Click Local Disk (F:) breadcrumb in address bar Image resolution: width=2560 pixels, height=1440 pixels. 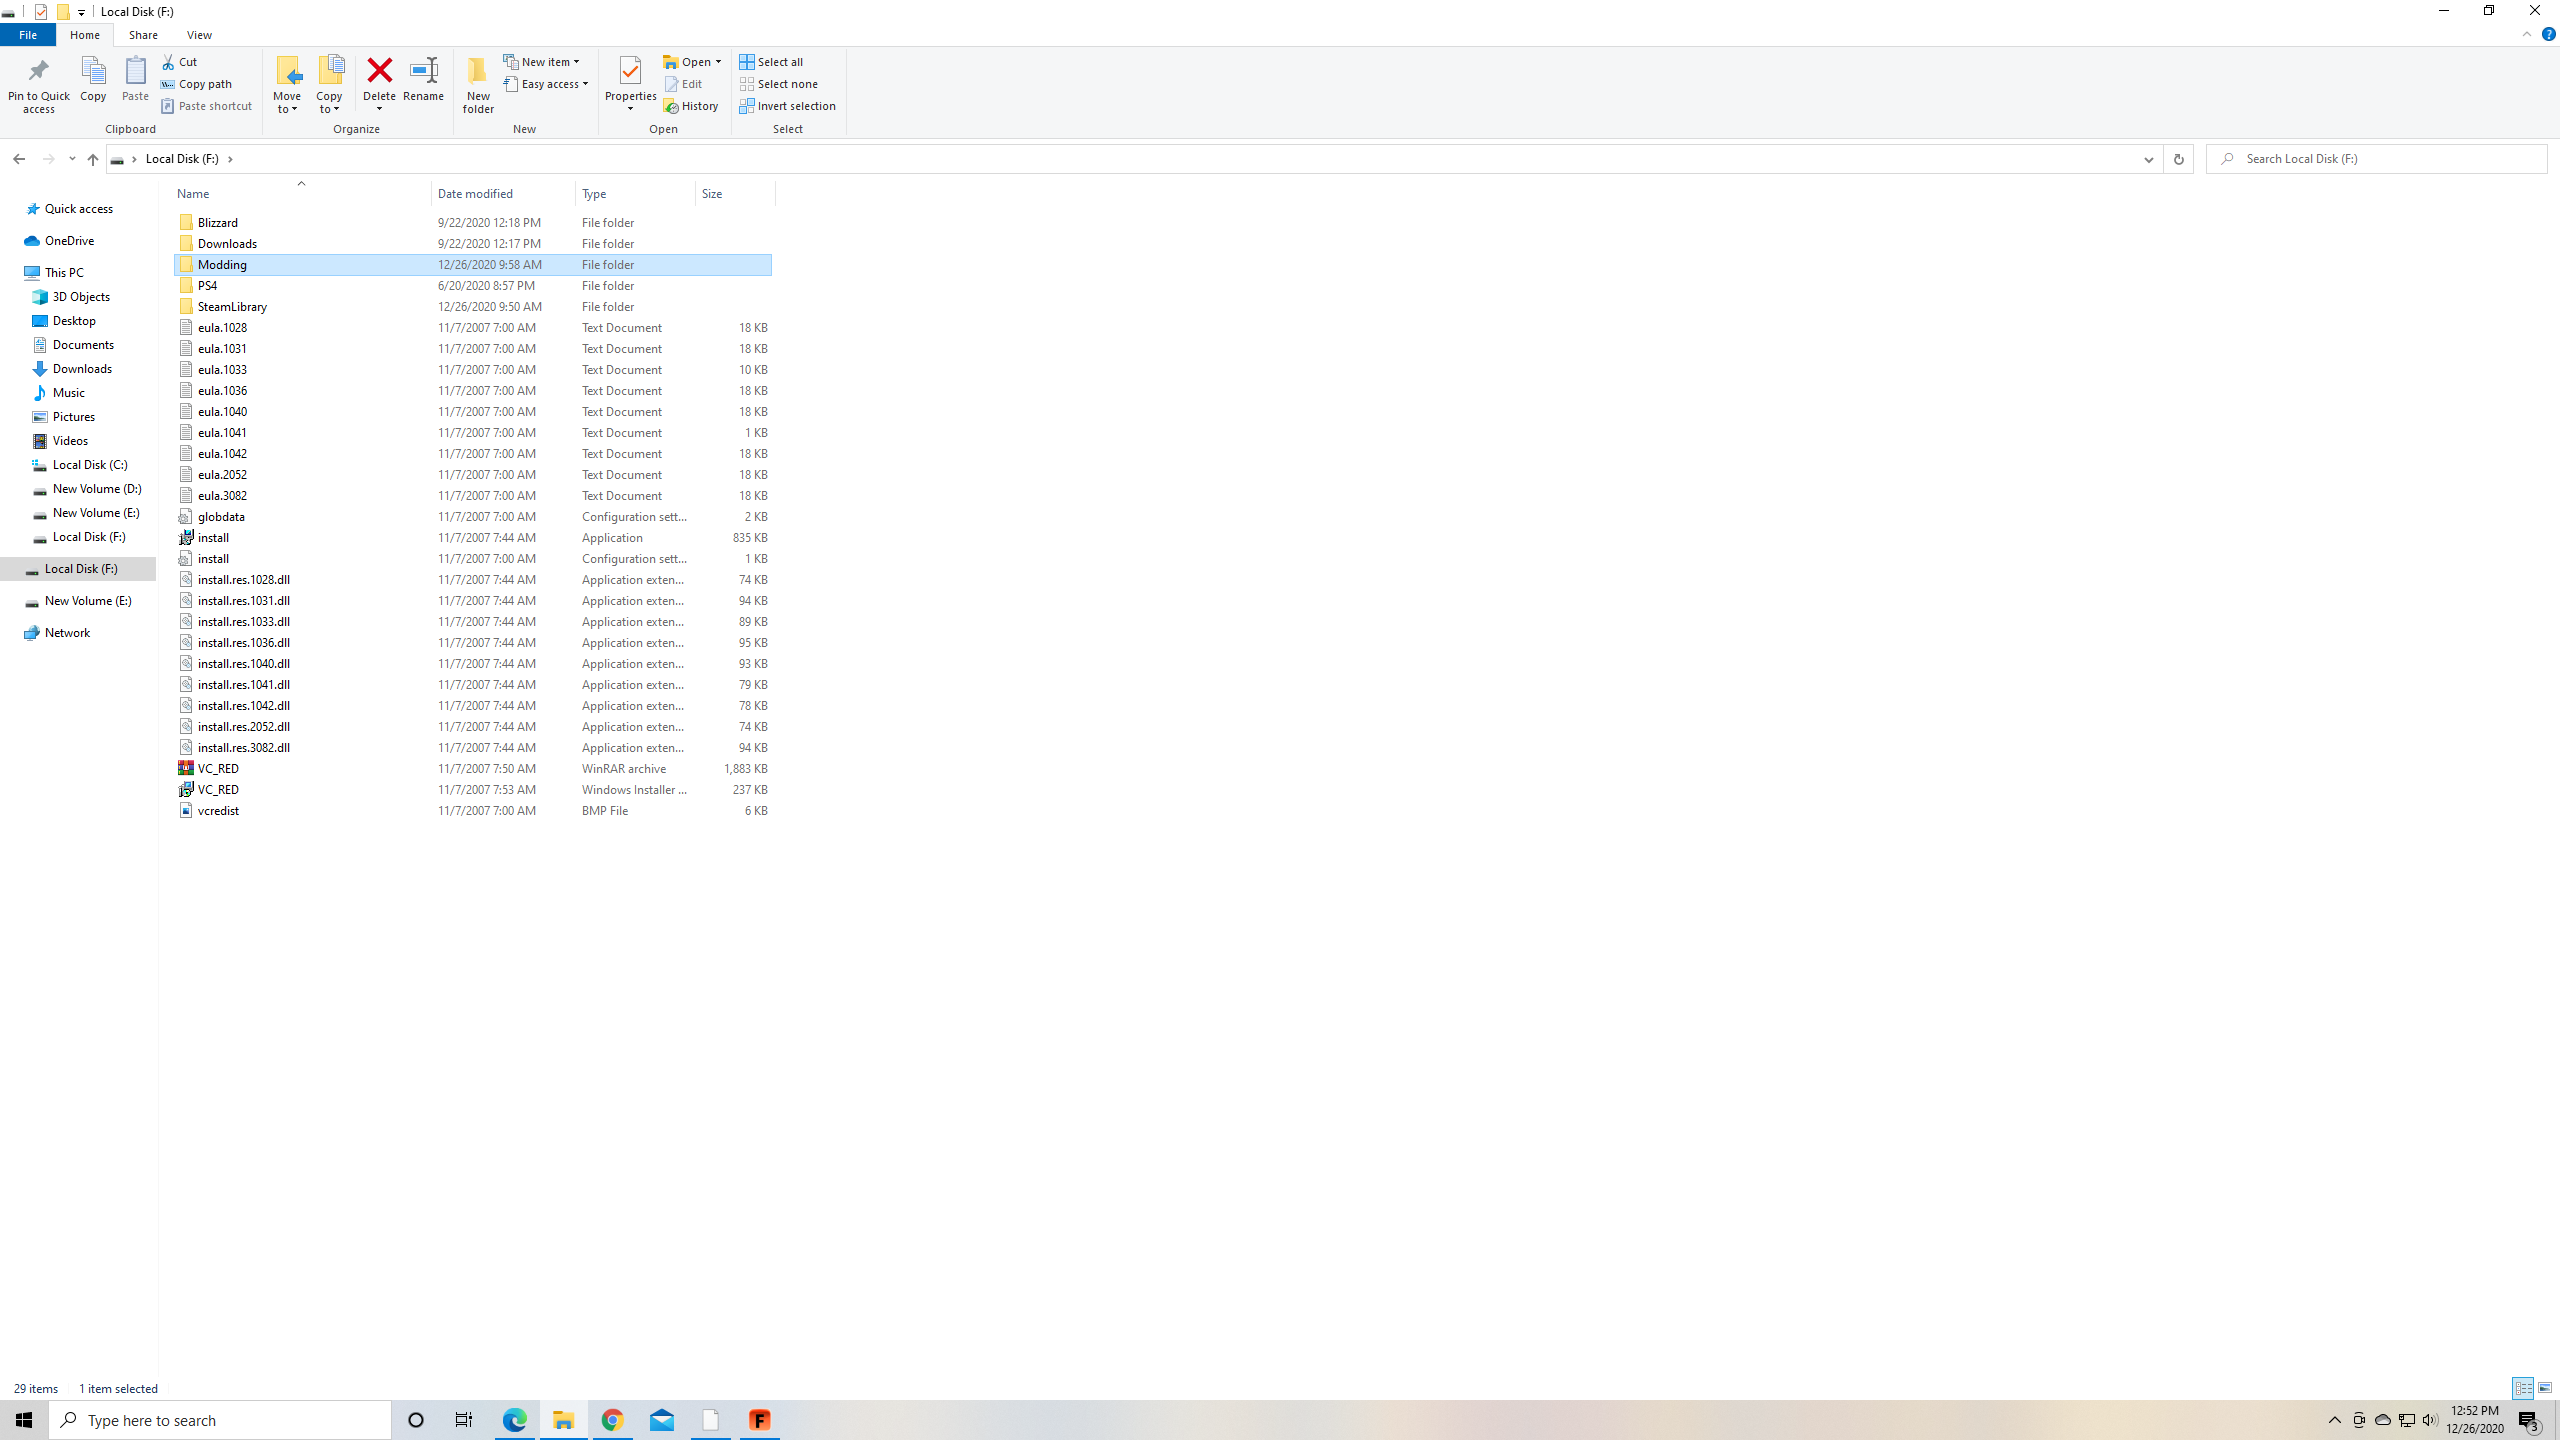[182, 159]
